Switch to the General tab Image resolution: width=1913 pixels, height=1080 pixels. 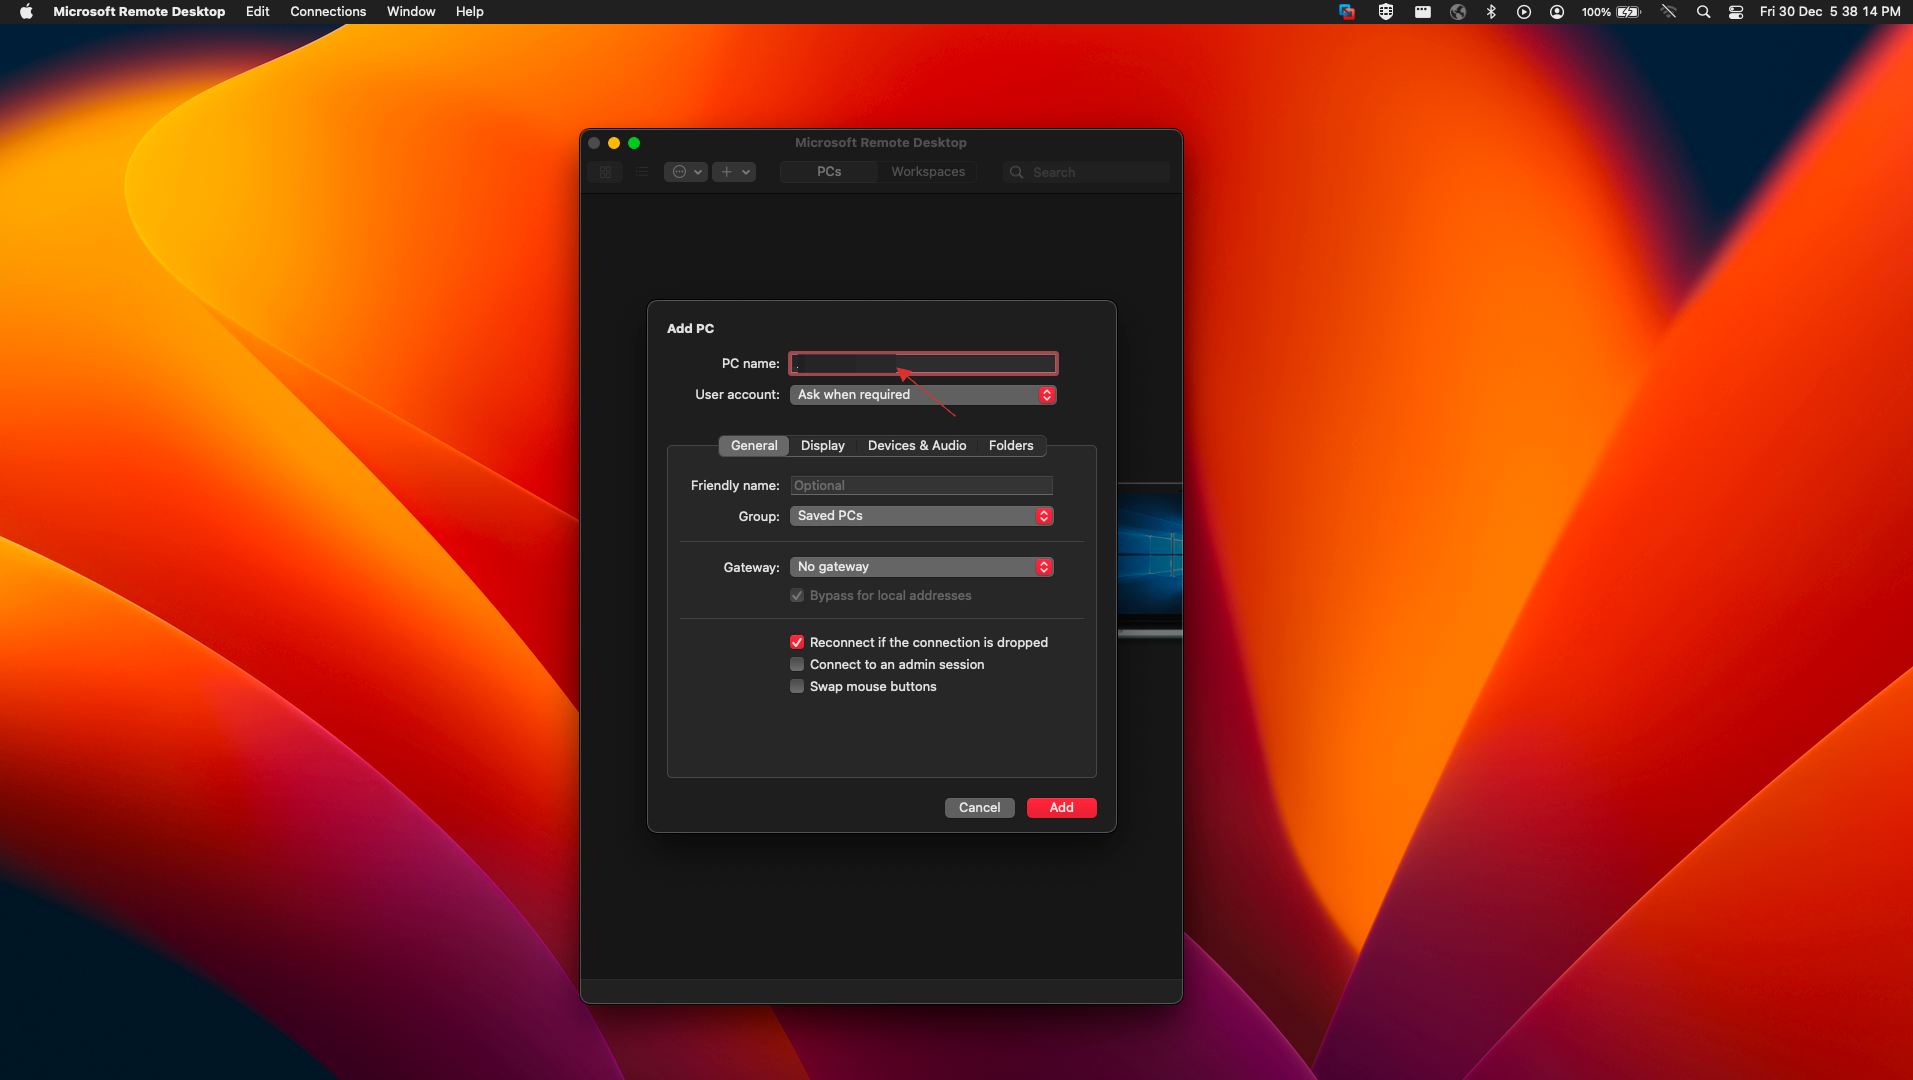coord(754,446)
